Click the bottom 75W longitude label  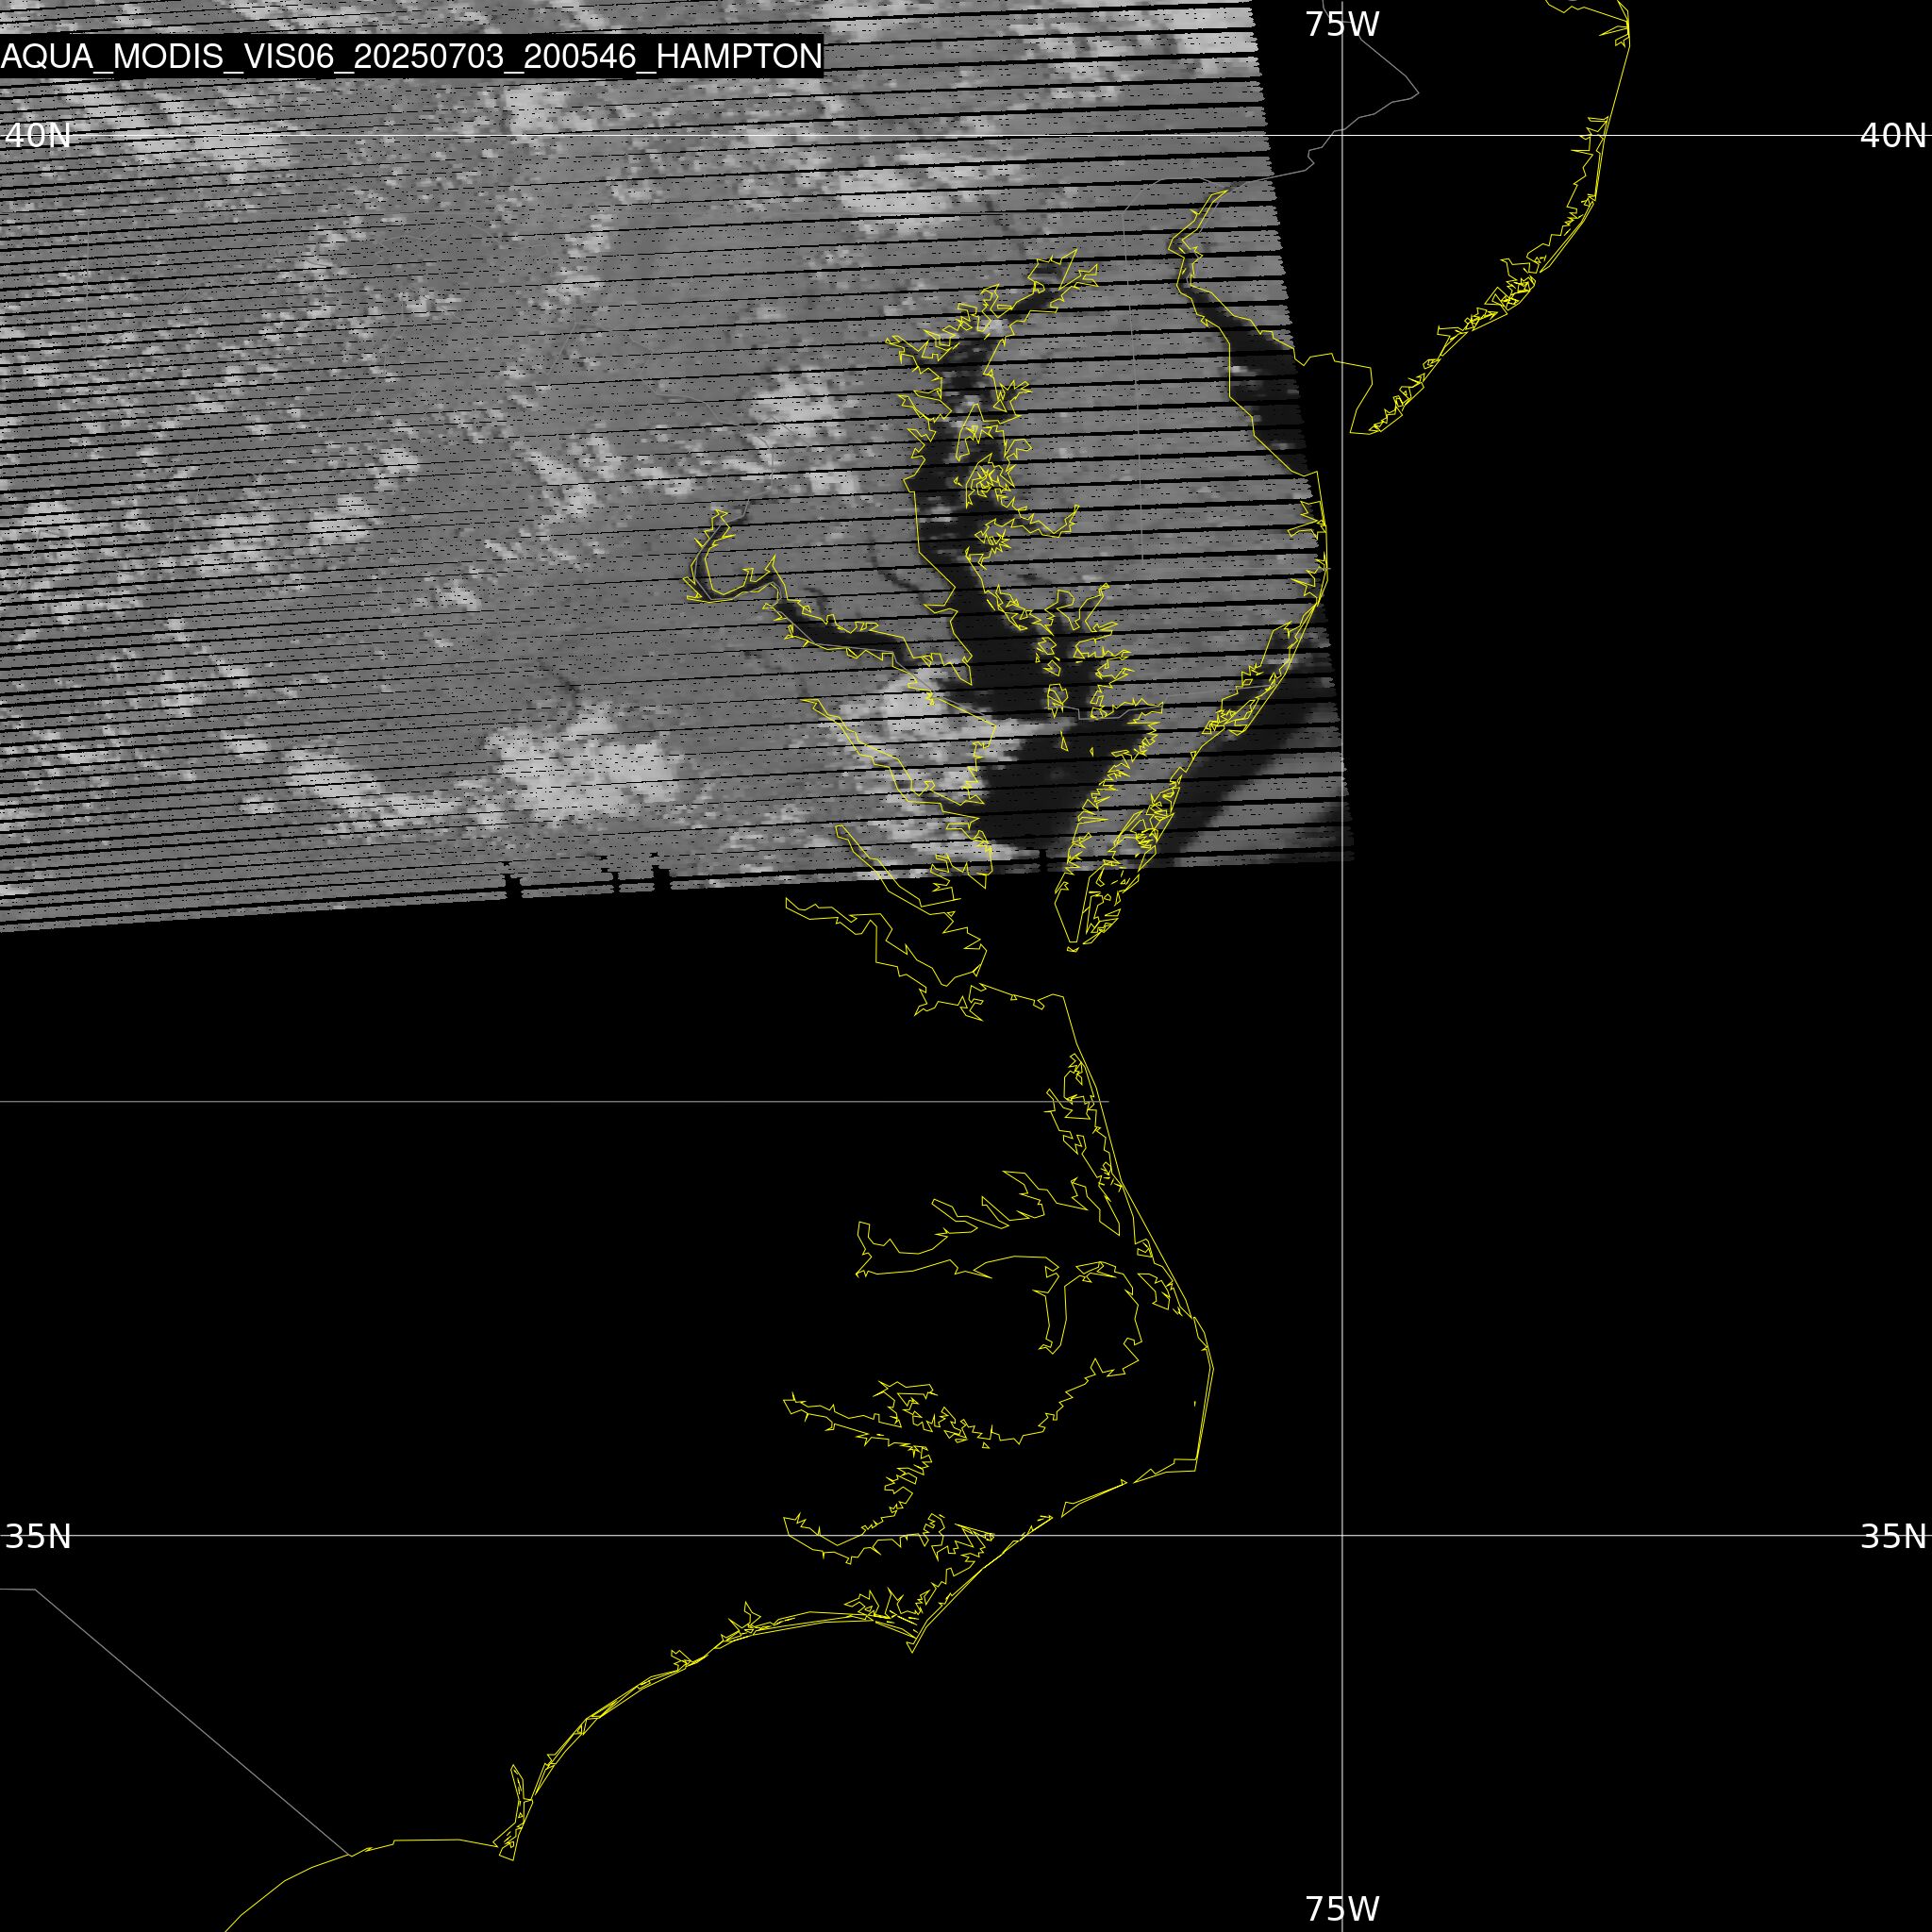click(x=1342, y=1908)
